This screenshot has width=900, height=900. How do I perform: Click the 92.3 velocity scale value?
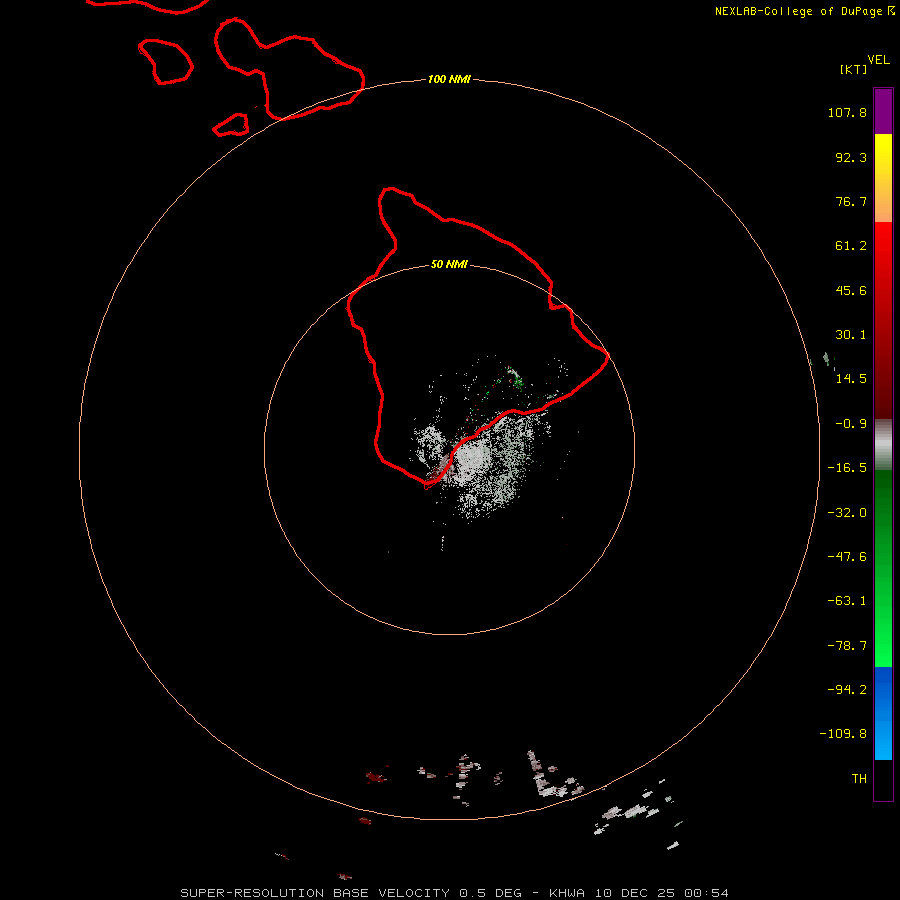[x=851, y=157]
